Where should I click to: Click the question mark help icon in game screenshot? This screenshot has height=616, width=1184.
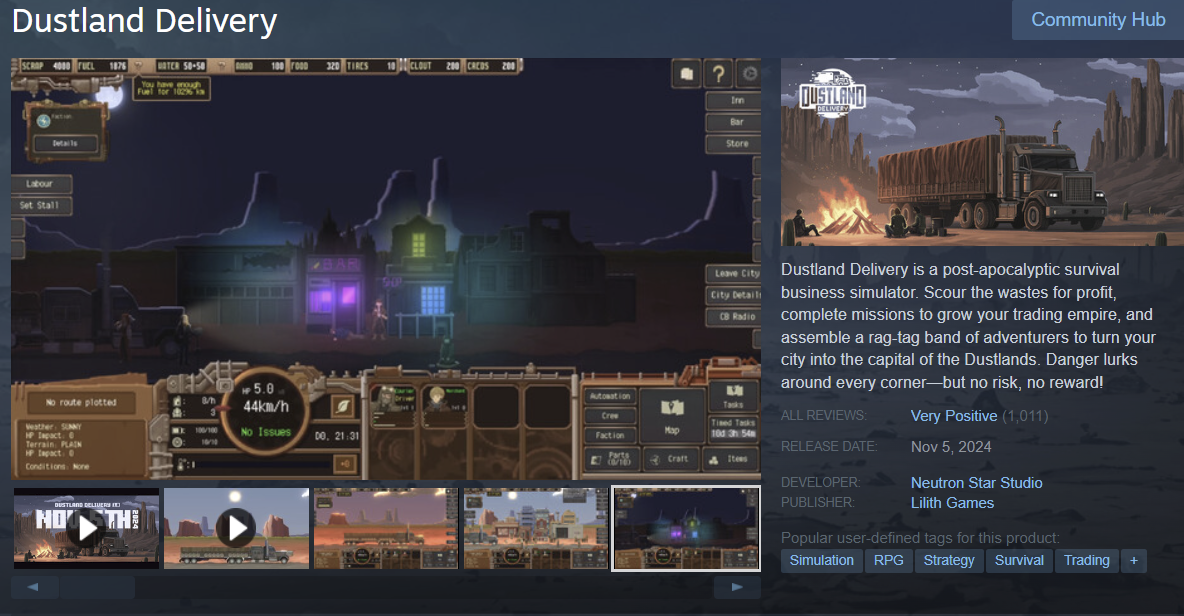718,74
